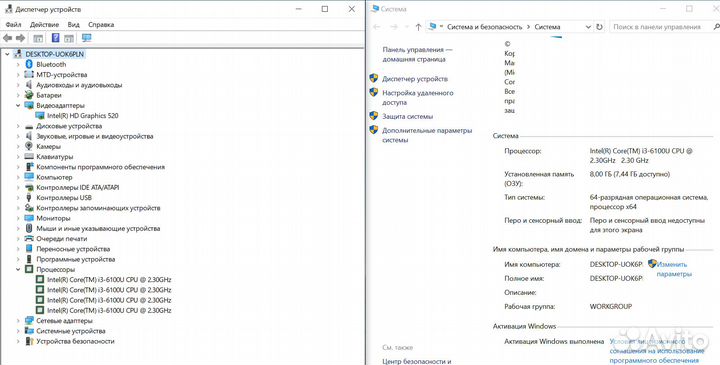This screenshot has height=365, width=720.
Task: Expand the Контроллеры IDE ATA/ATAPI category
Action: [x=18, y=187]
